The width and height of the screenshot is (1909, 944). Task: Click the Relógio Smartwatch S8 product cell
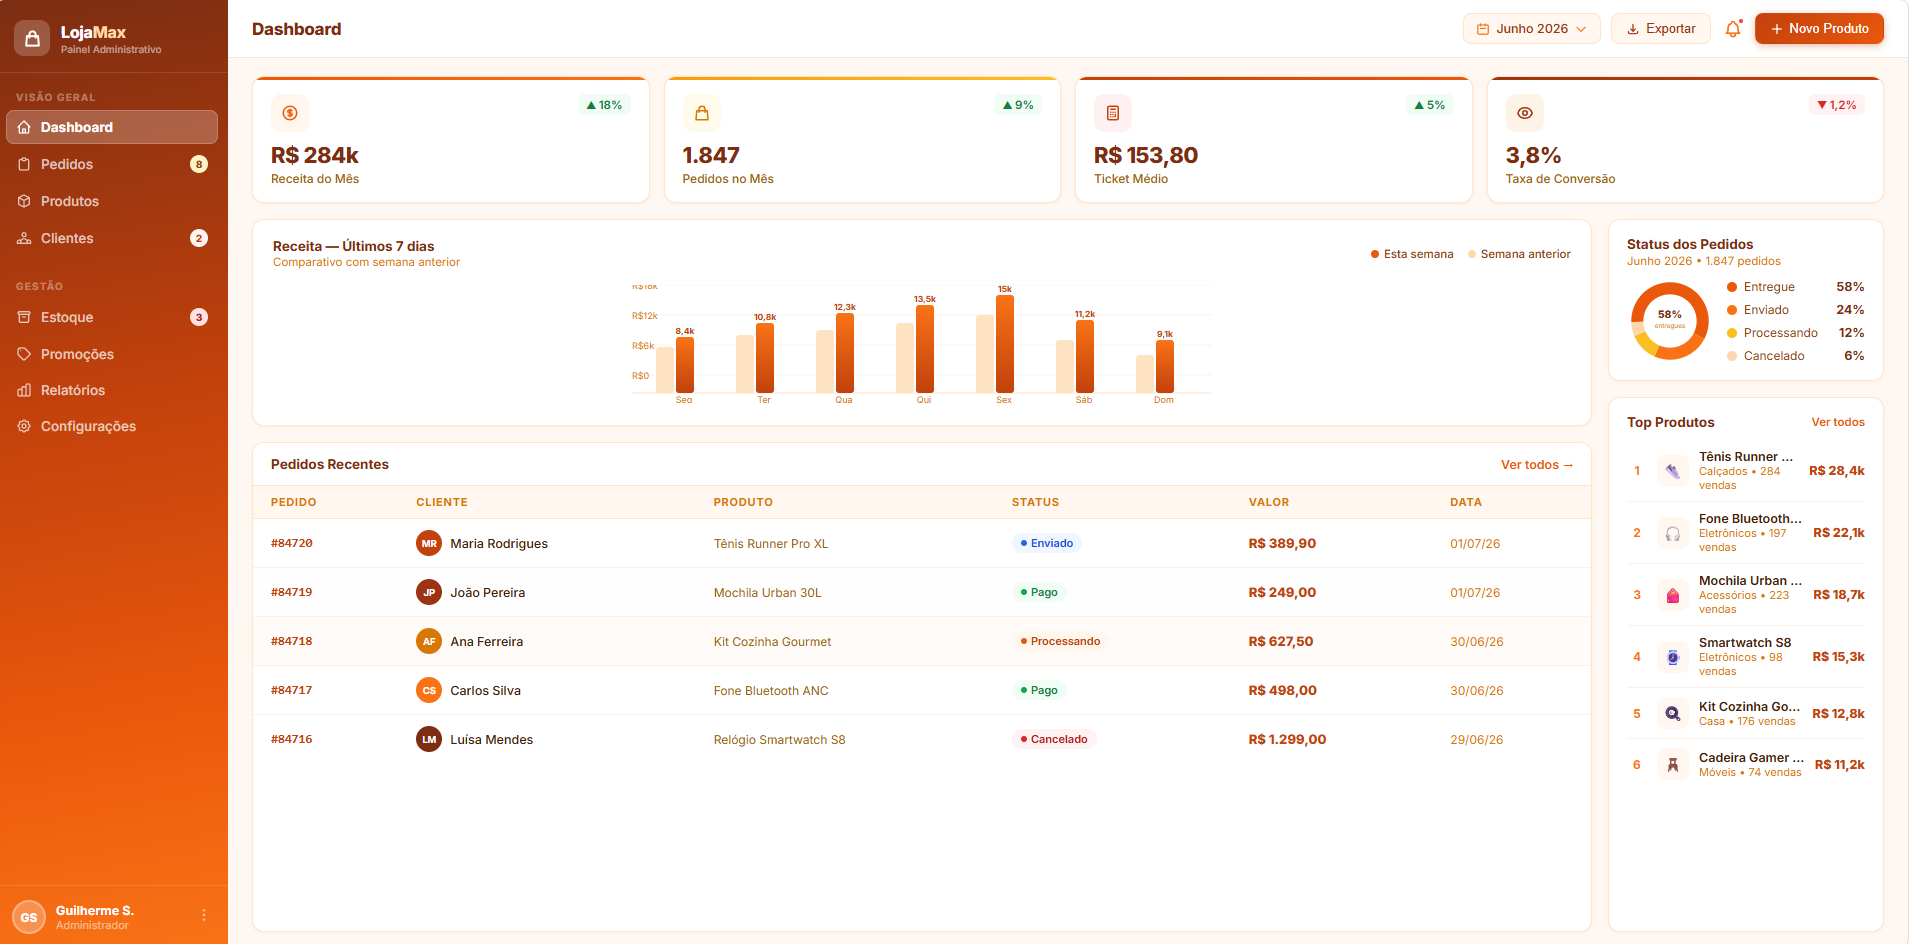[x=779, y=740]
